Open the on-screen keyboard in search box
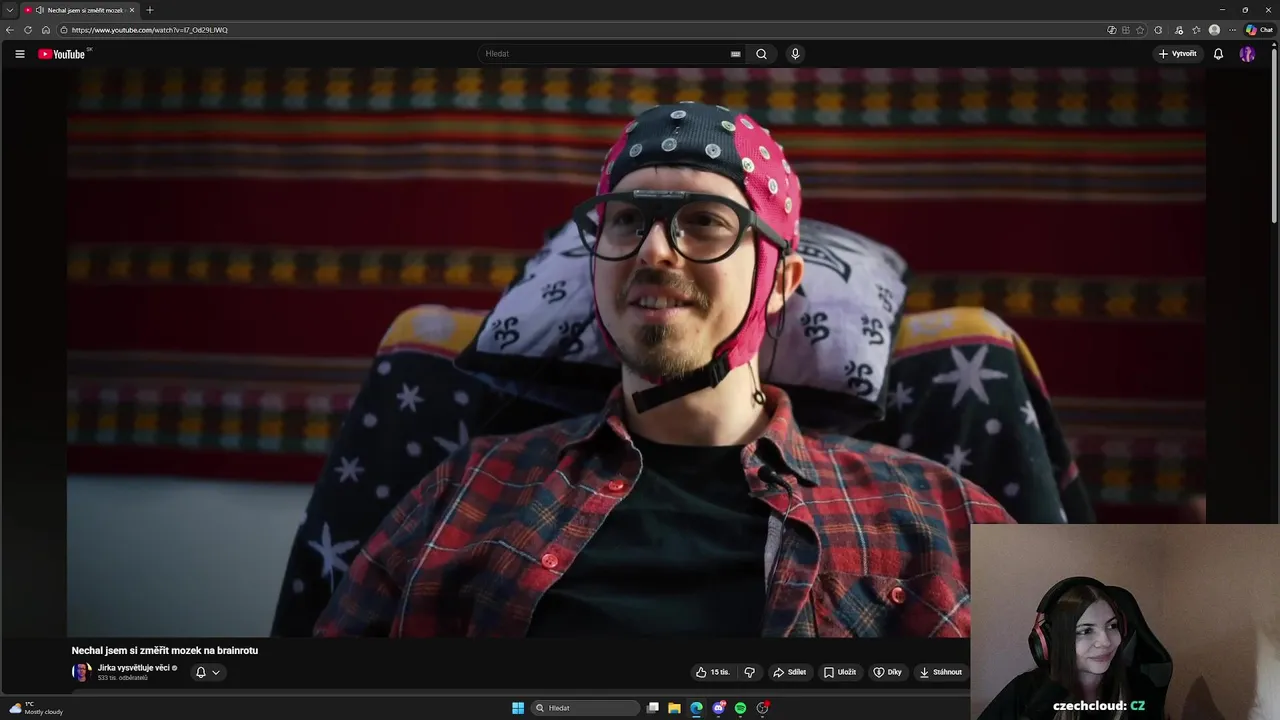1280x720 pixels. point(736,54)
